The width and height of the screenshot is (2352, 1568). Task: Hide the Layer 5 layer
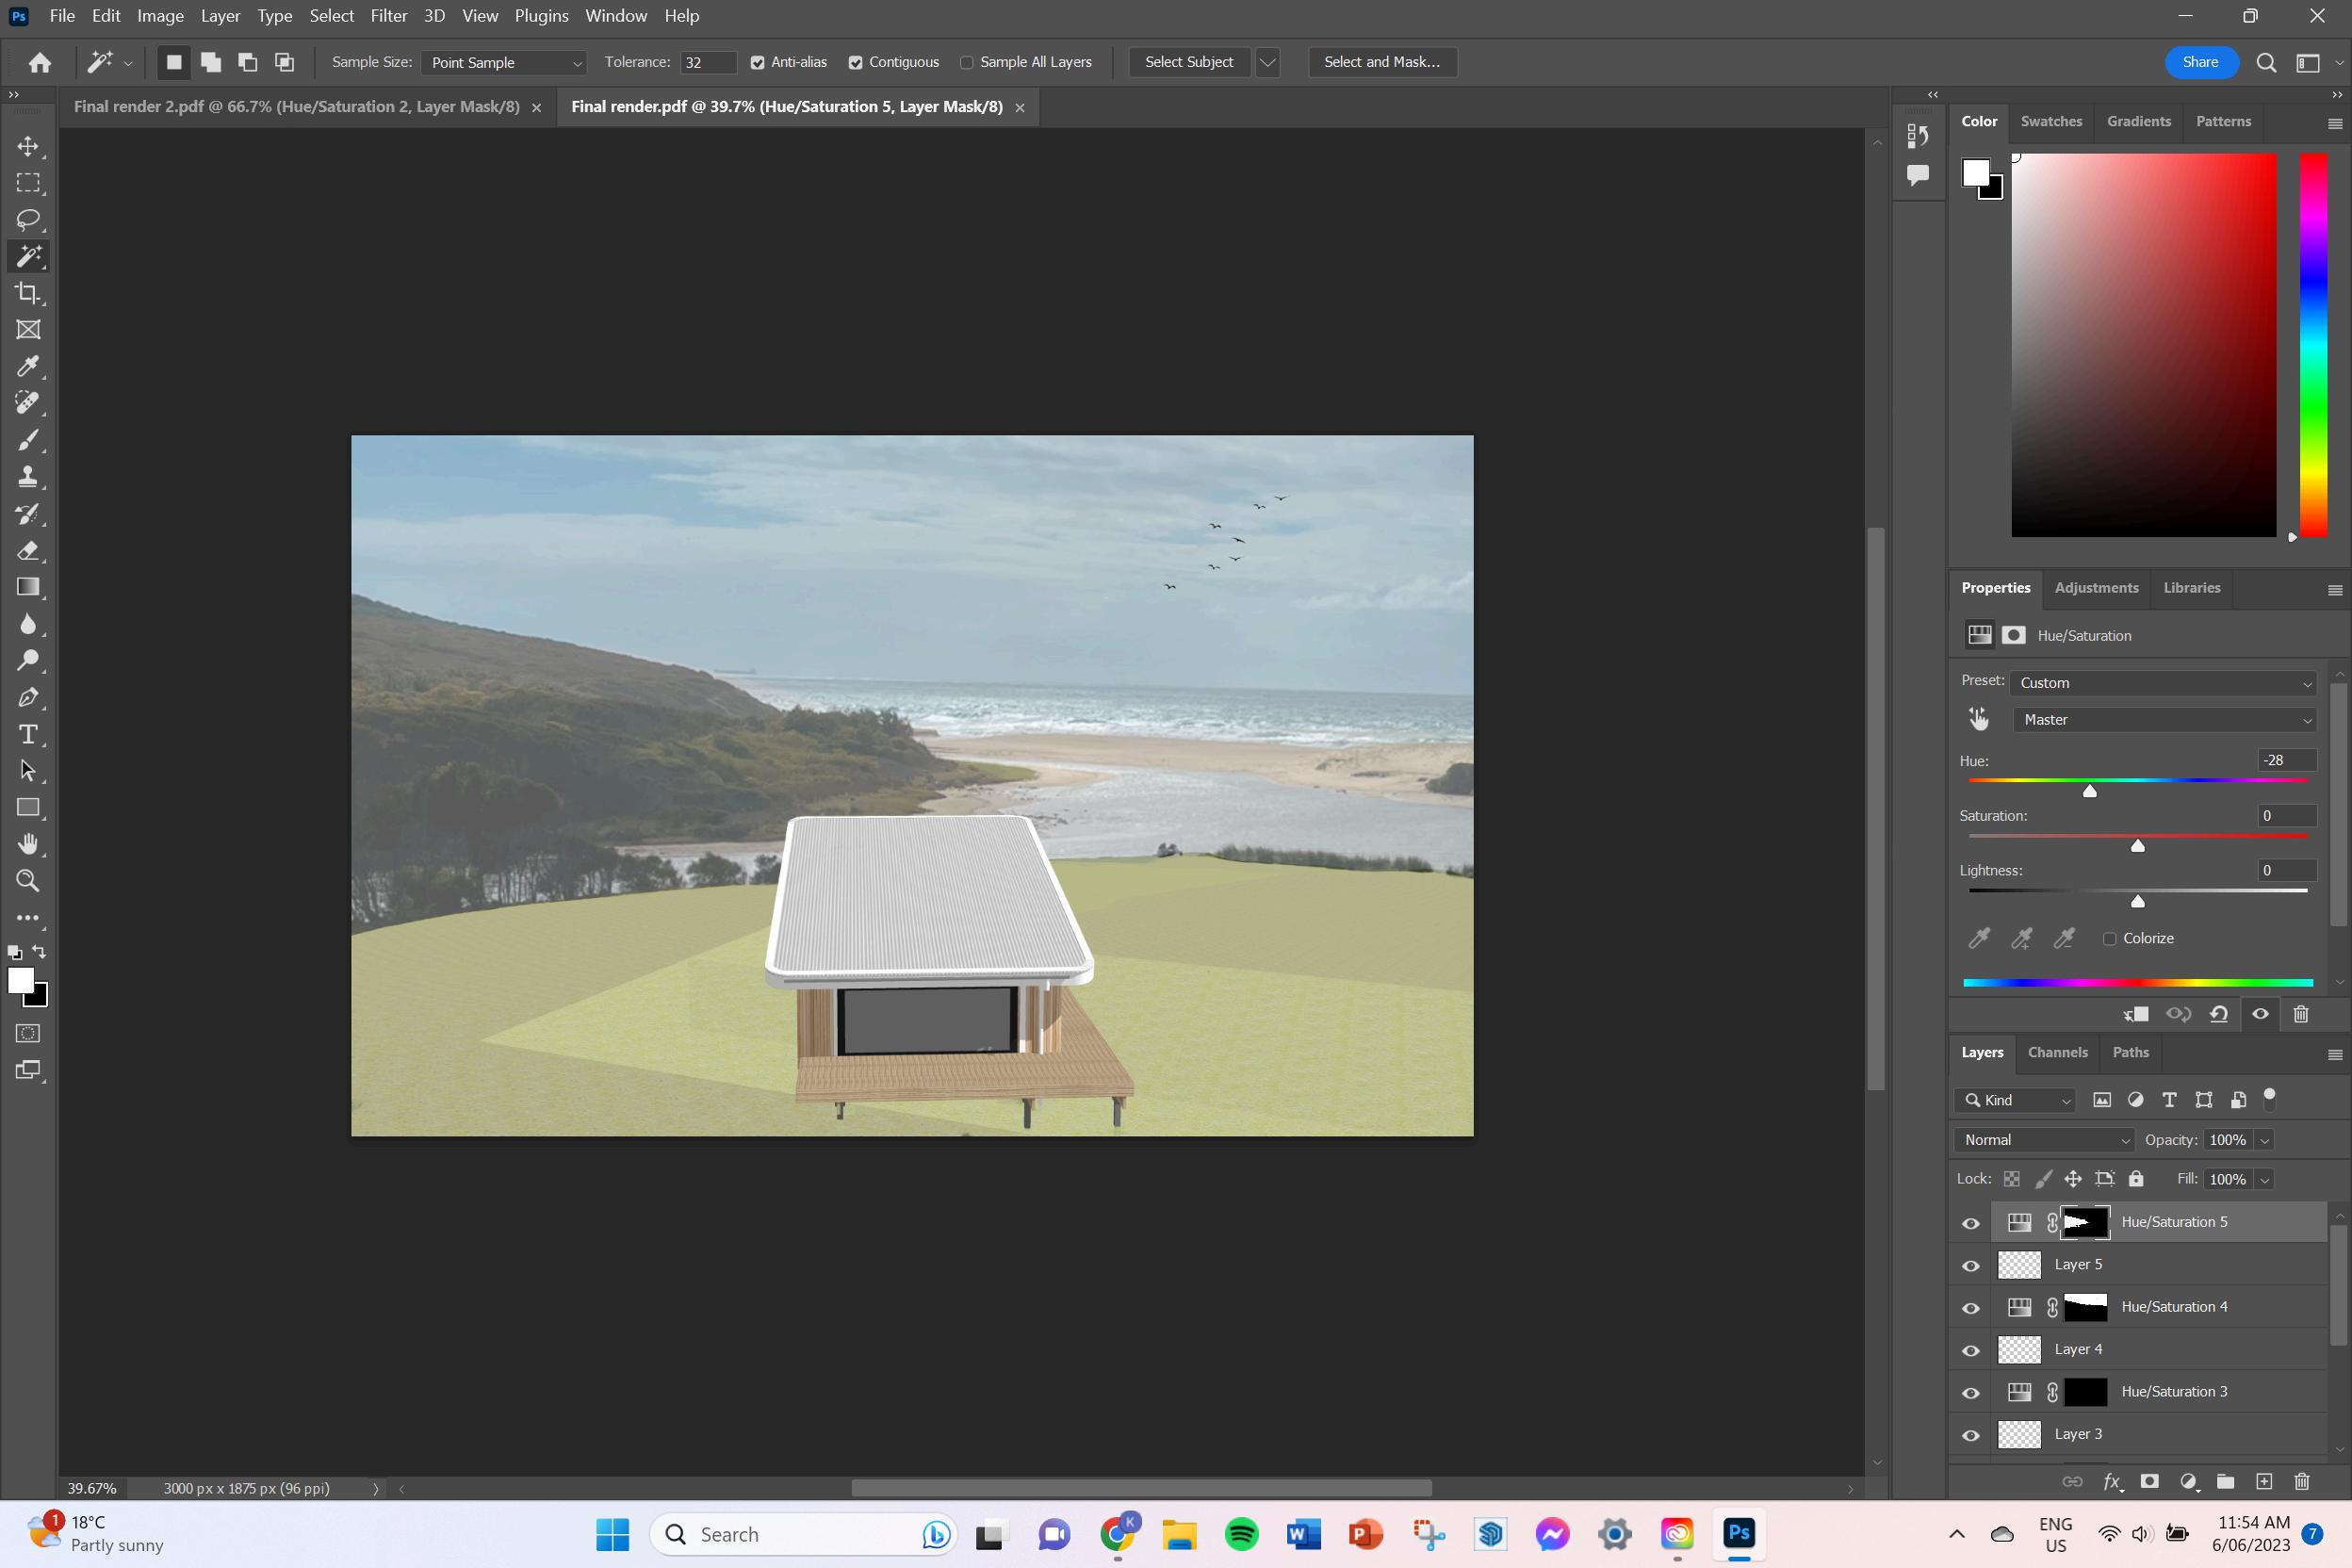click(1971, 1265)
